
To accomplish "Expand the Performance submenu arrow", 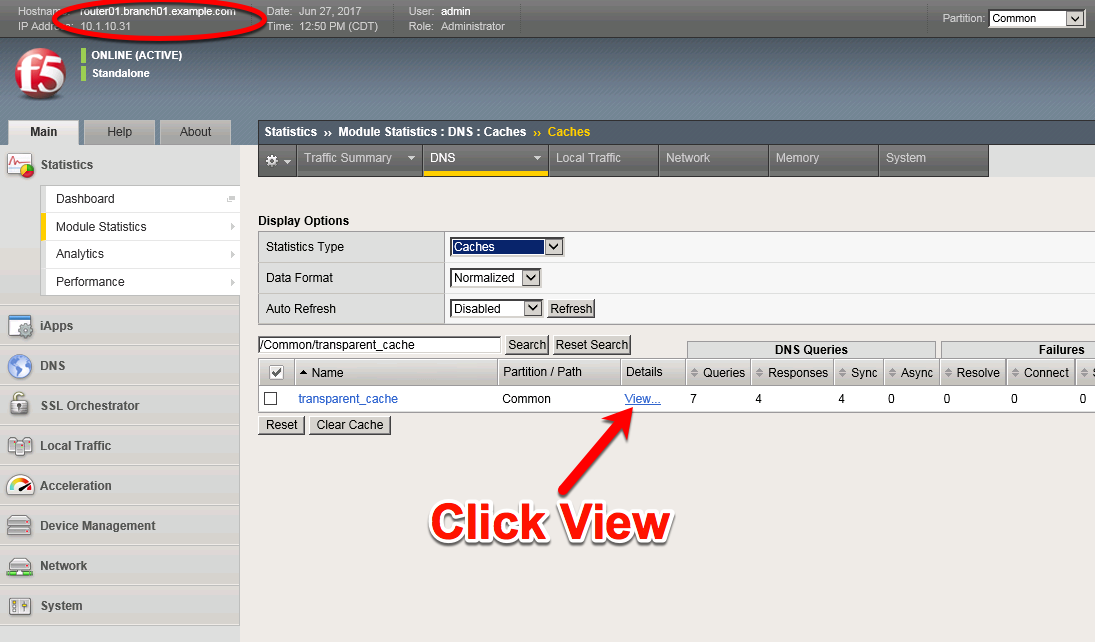I will coord(233,282).
